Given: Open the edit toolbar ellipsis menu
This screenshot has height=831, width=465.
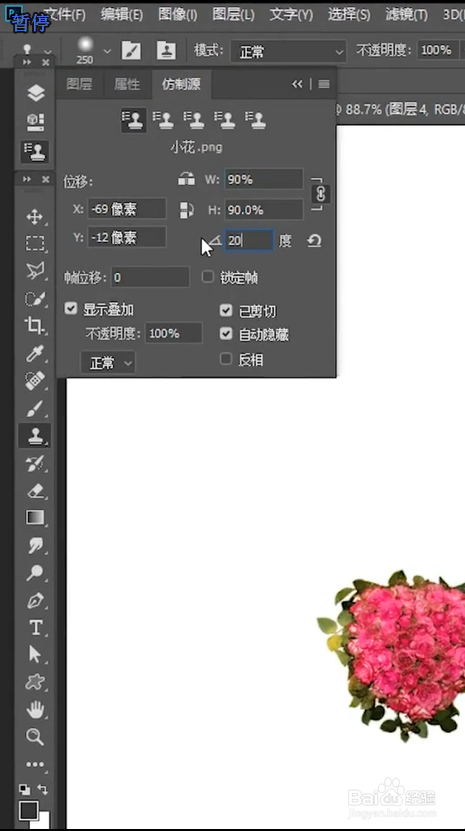Looking at the screenshot, I should 35,764.
